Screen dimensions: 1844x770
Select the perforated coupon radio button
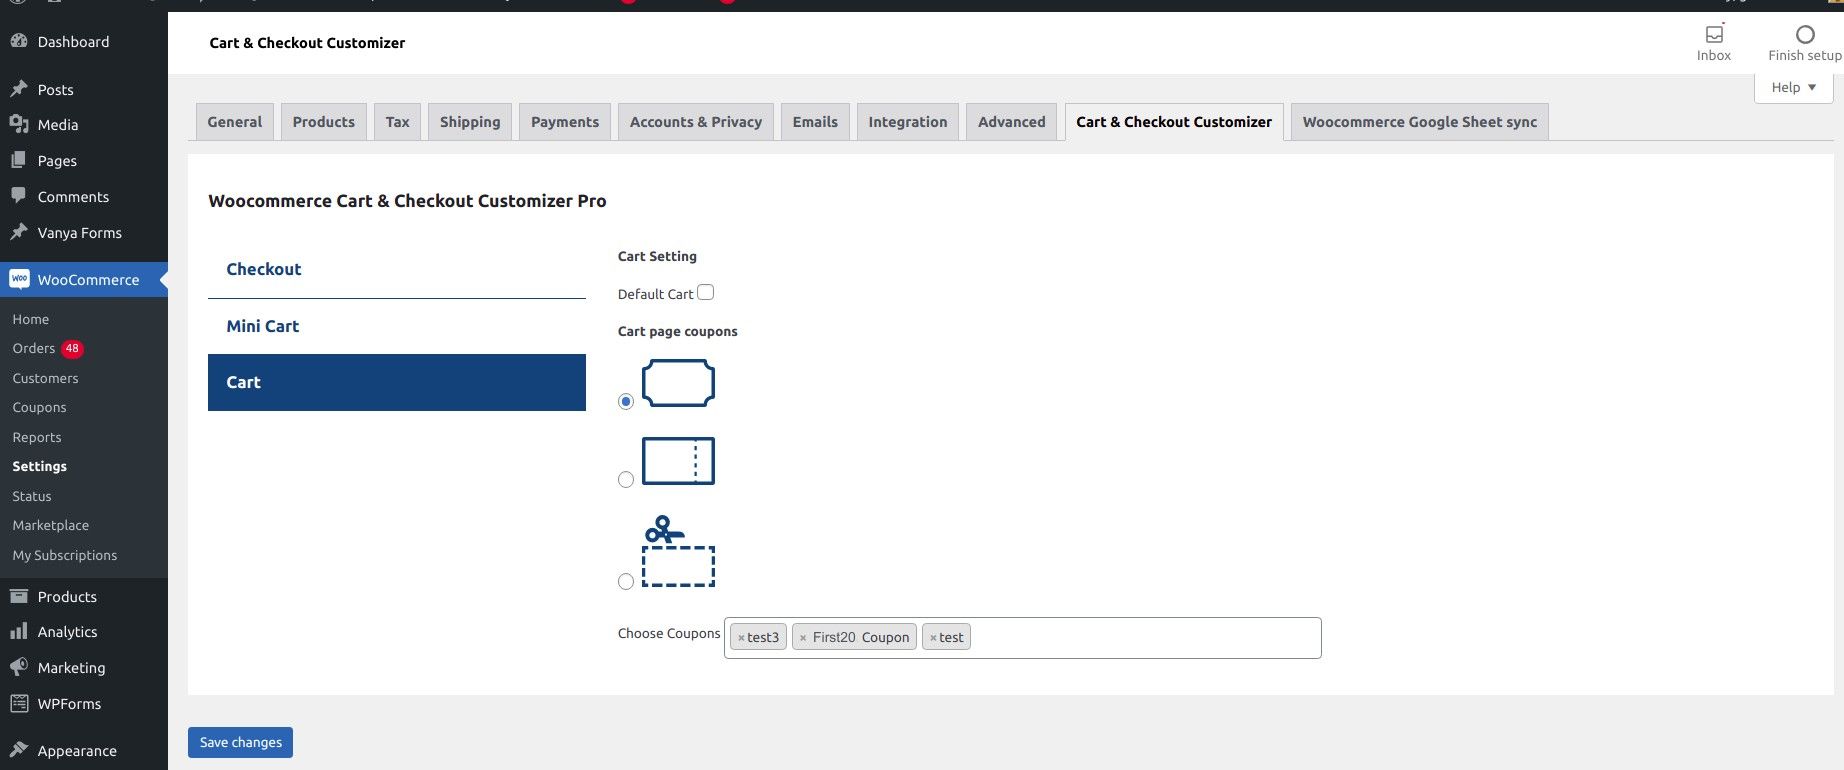click(x=626, y=479)
